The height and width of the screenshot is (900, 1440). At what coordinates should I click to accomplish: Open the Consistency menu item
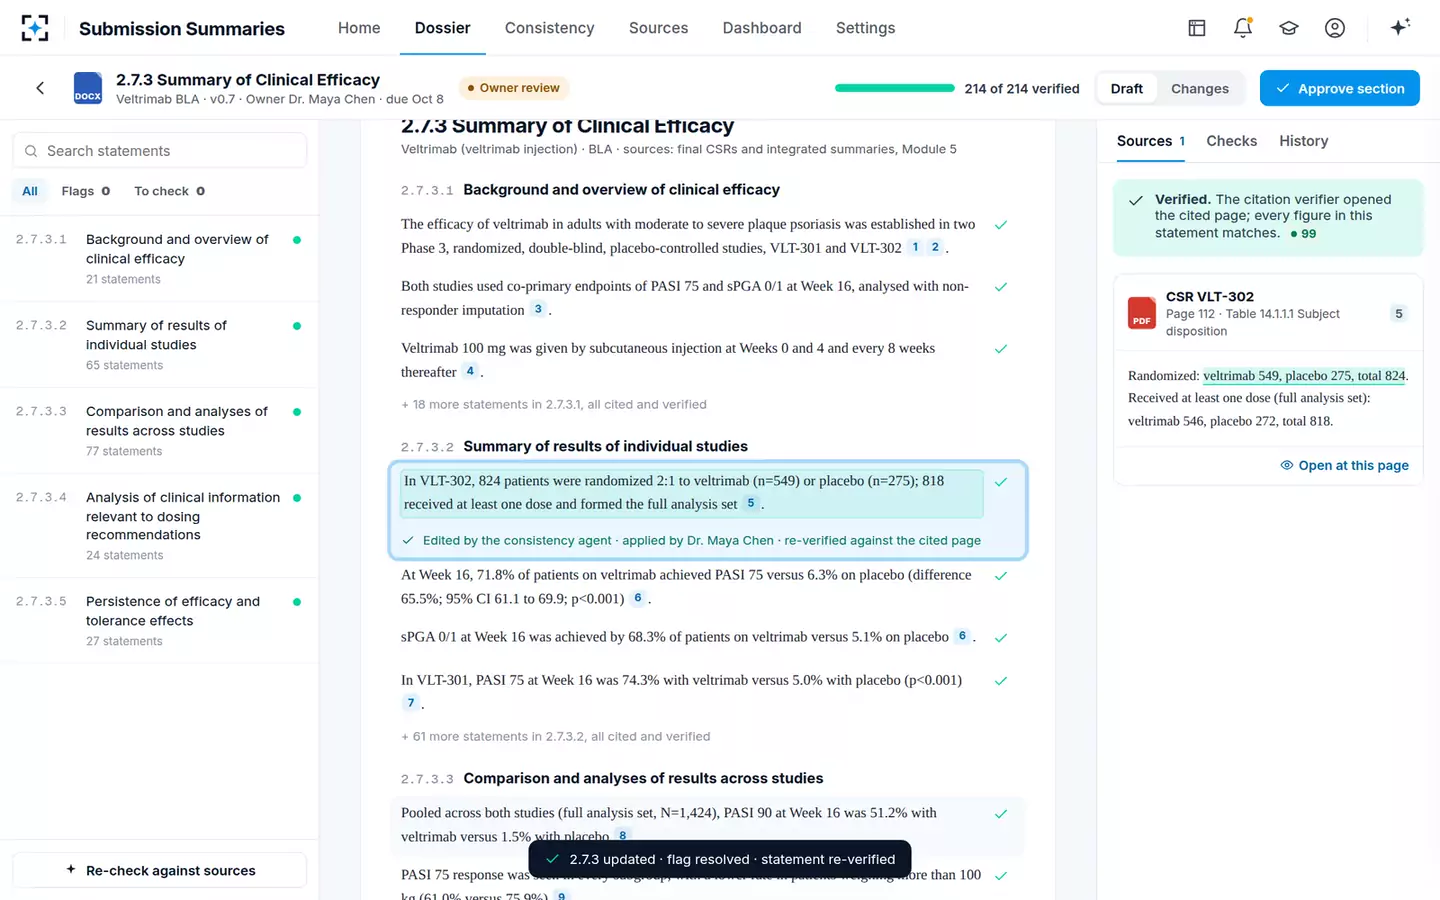(x=550, y=28)
